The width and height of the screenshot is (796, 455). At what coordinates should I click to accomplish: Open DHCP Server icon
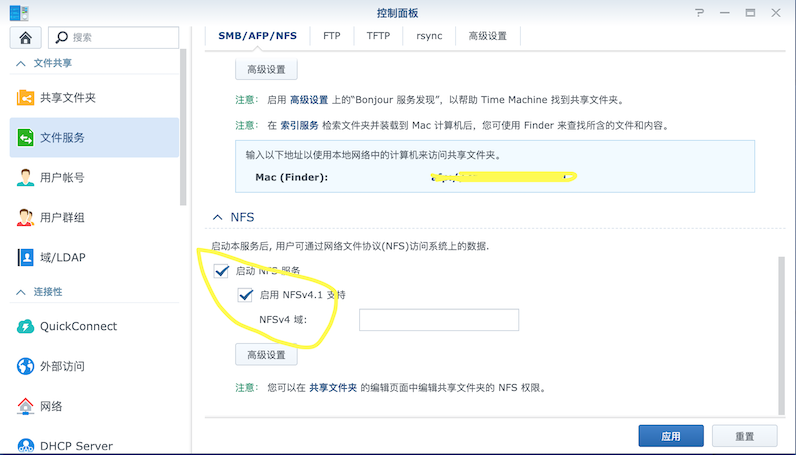[x=25, y=445]
